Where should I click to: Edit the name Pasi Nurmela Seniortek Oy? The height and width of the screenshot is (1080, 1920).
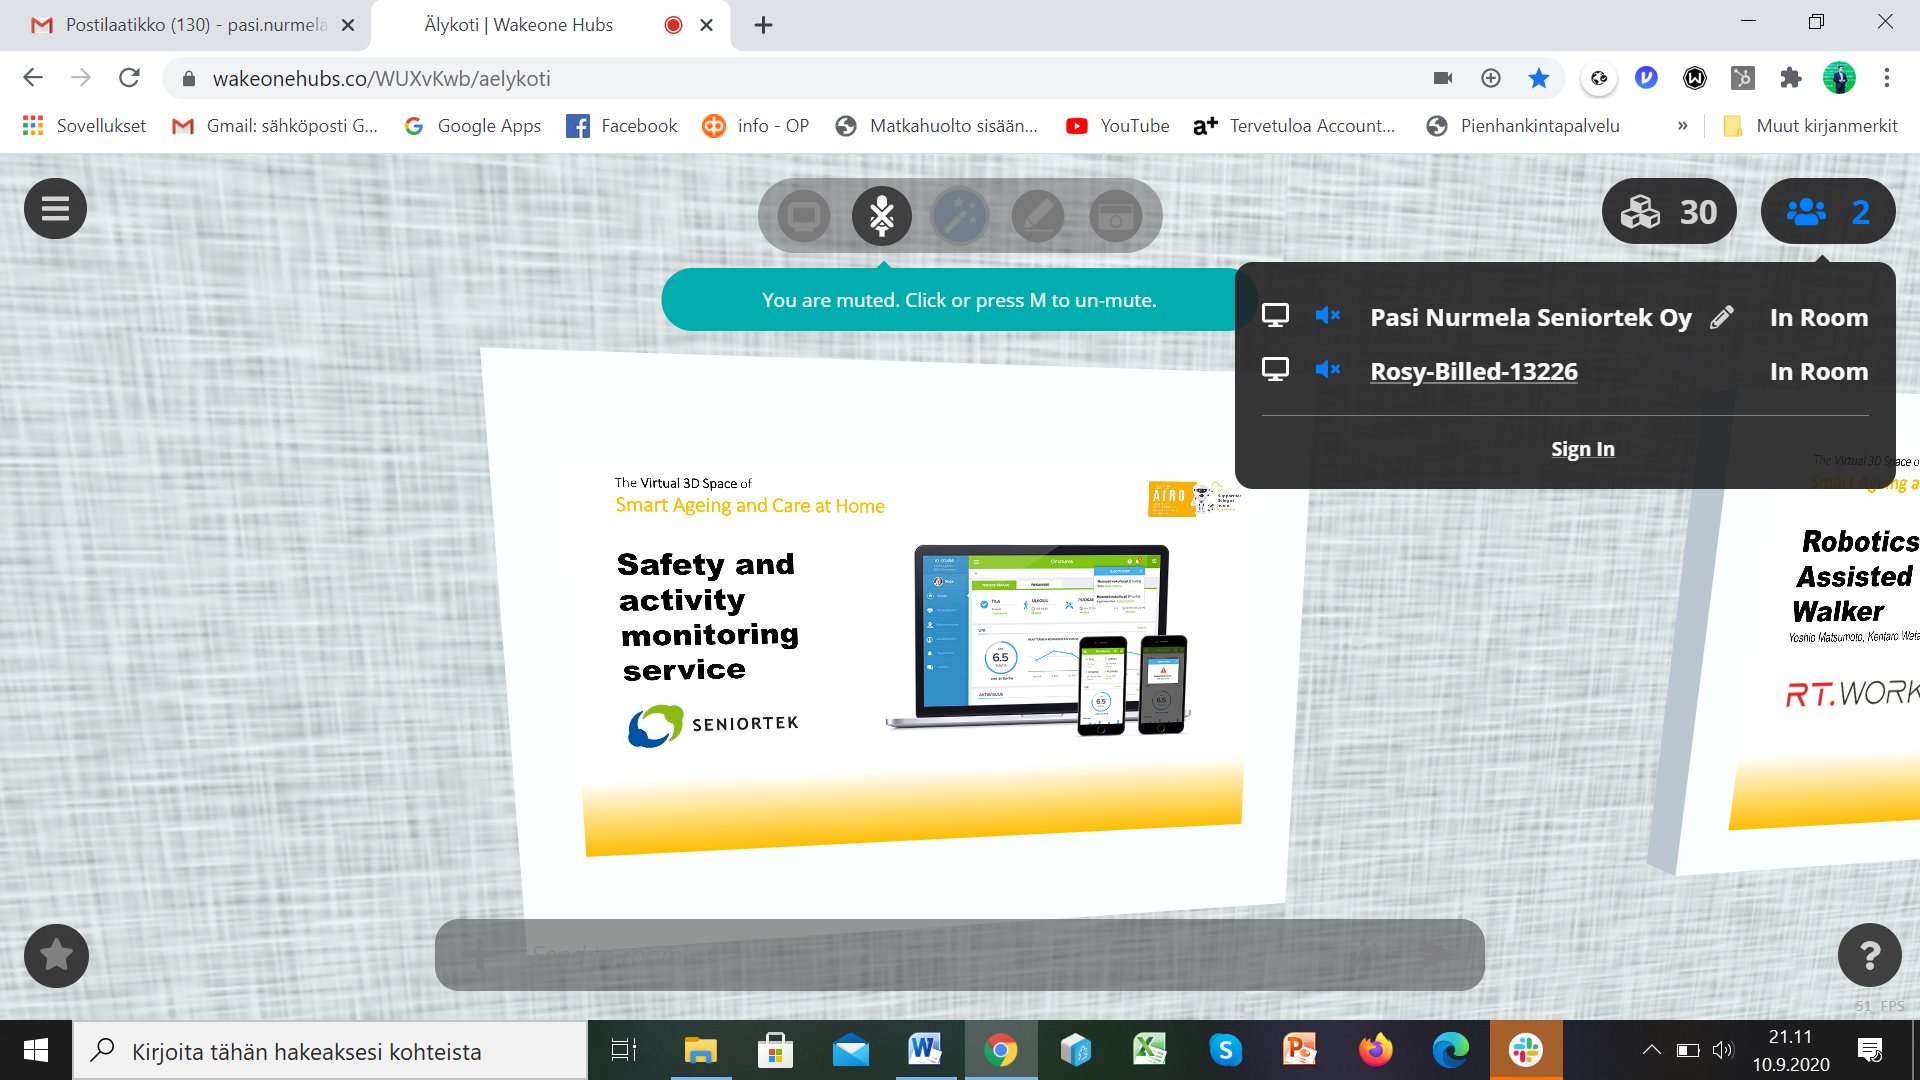(x=1722, y=318)
